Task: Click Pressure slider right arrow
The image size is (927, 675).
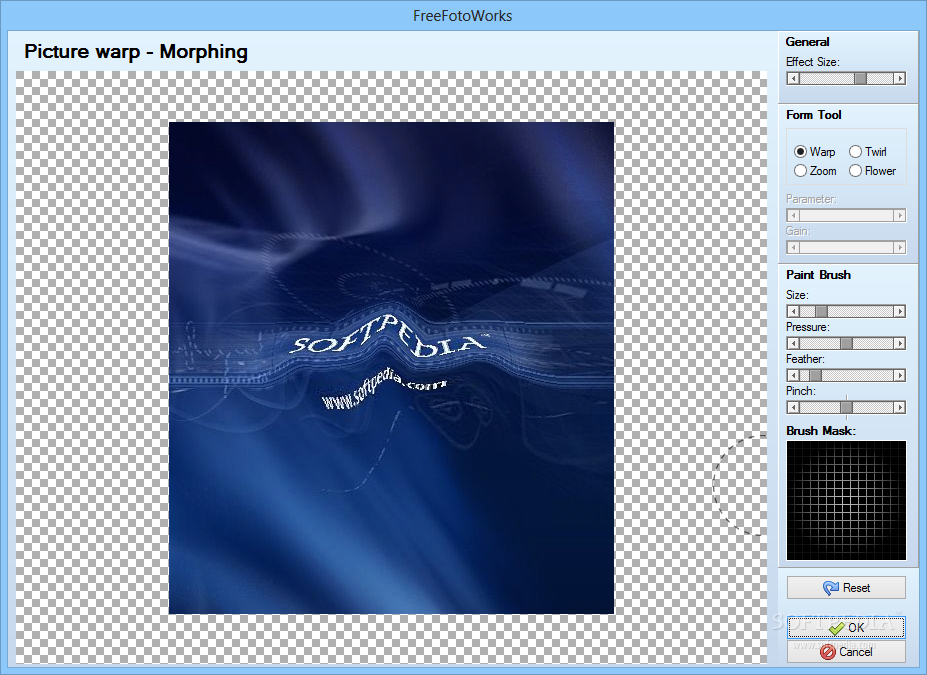Action: (900, 343)
